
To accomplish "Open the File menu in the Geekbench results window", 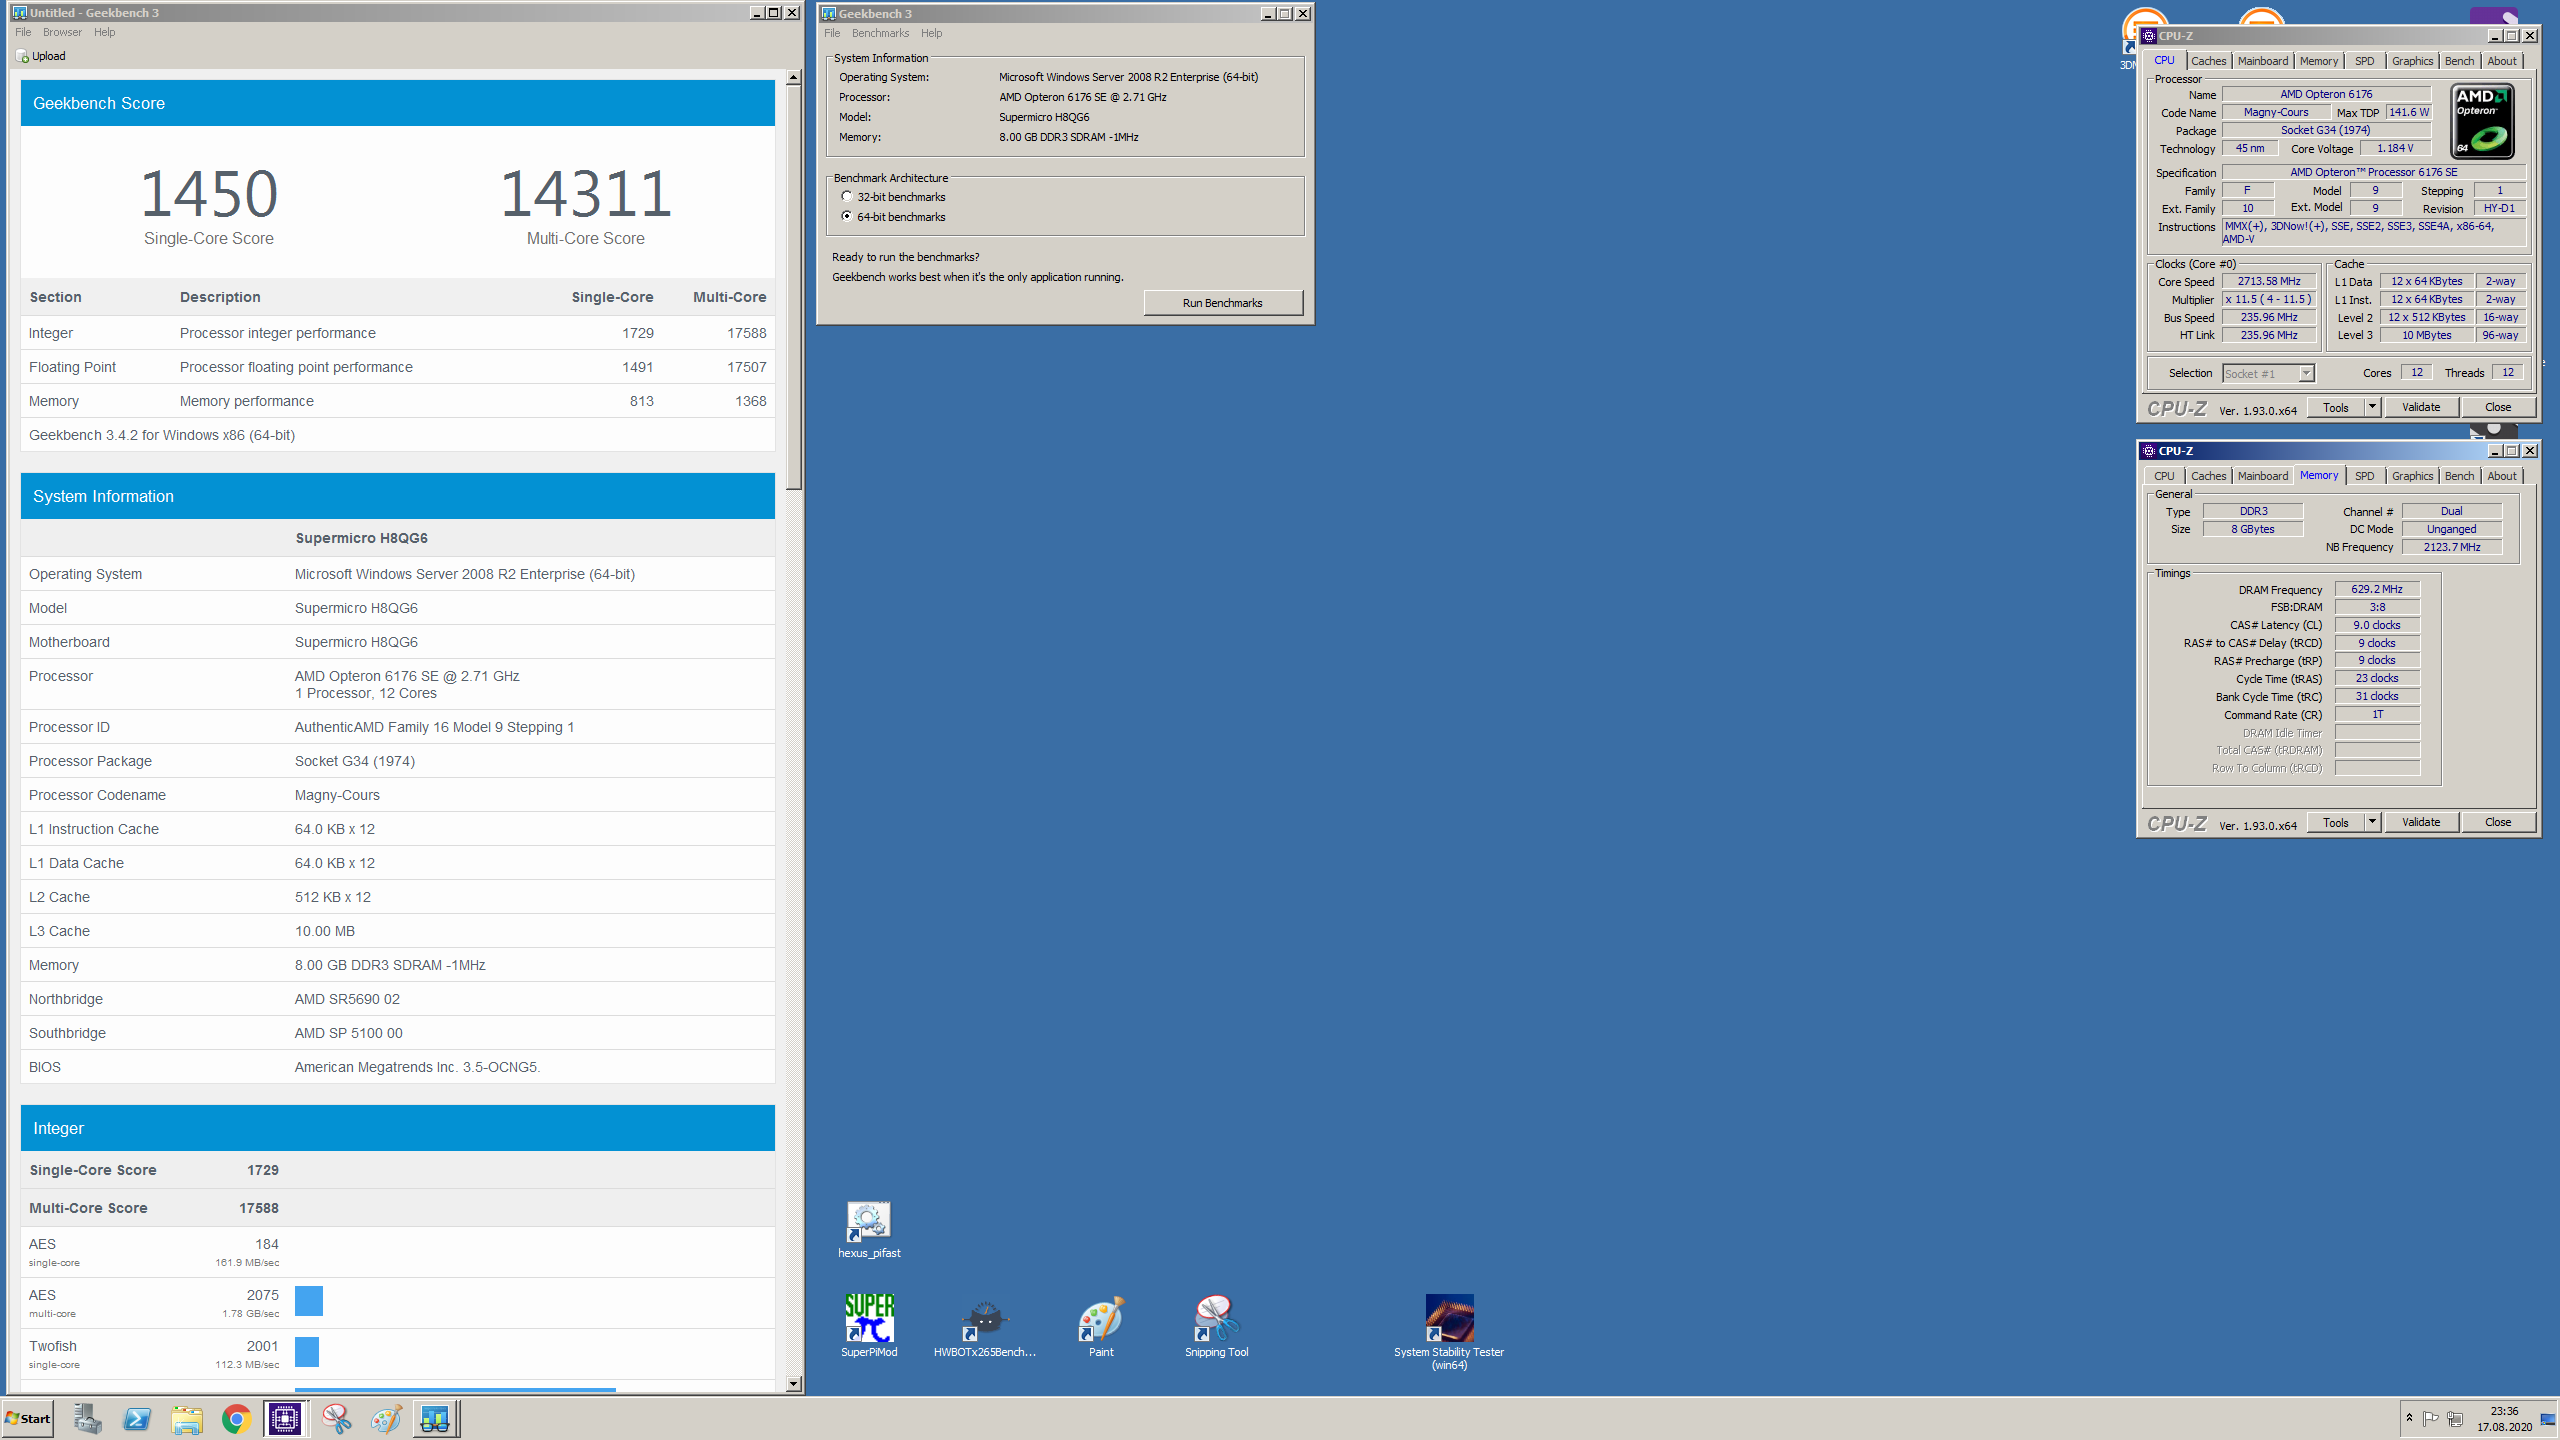I will pos(23,32).
